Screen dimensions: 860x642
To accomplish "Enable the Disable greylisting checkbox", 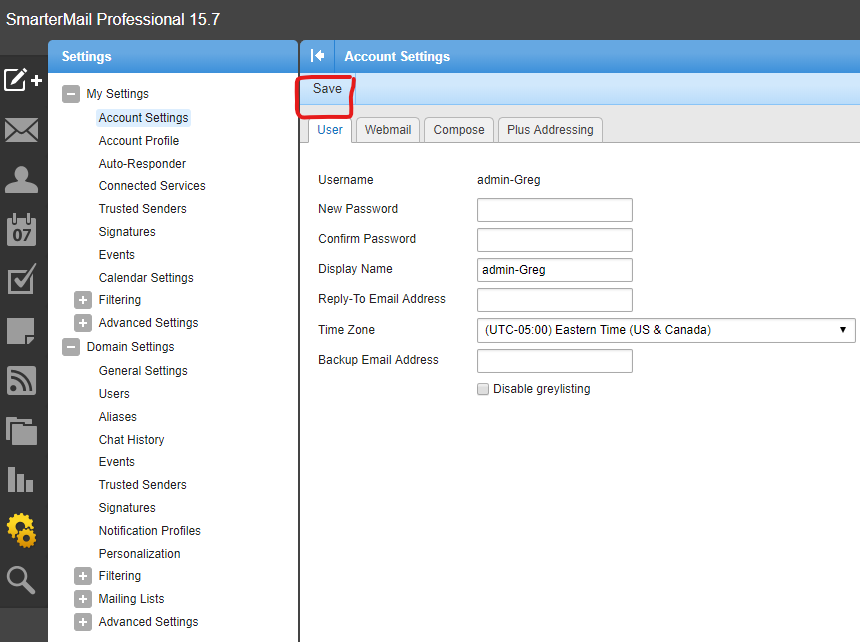I will click(x=483, y=389).
